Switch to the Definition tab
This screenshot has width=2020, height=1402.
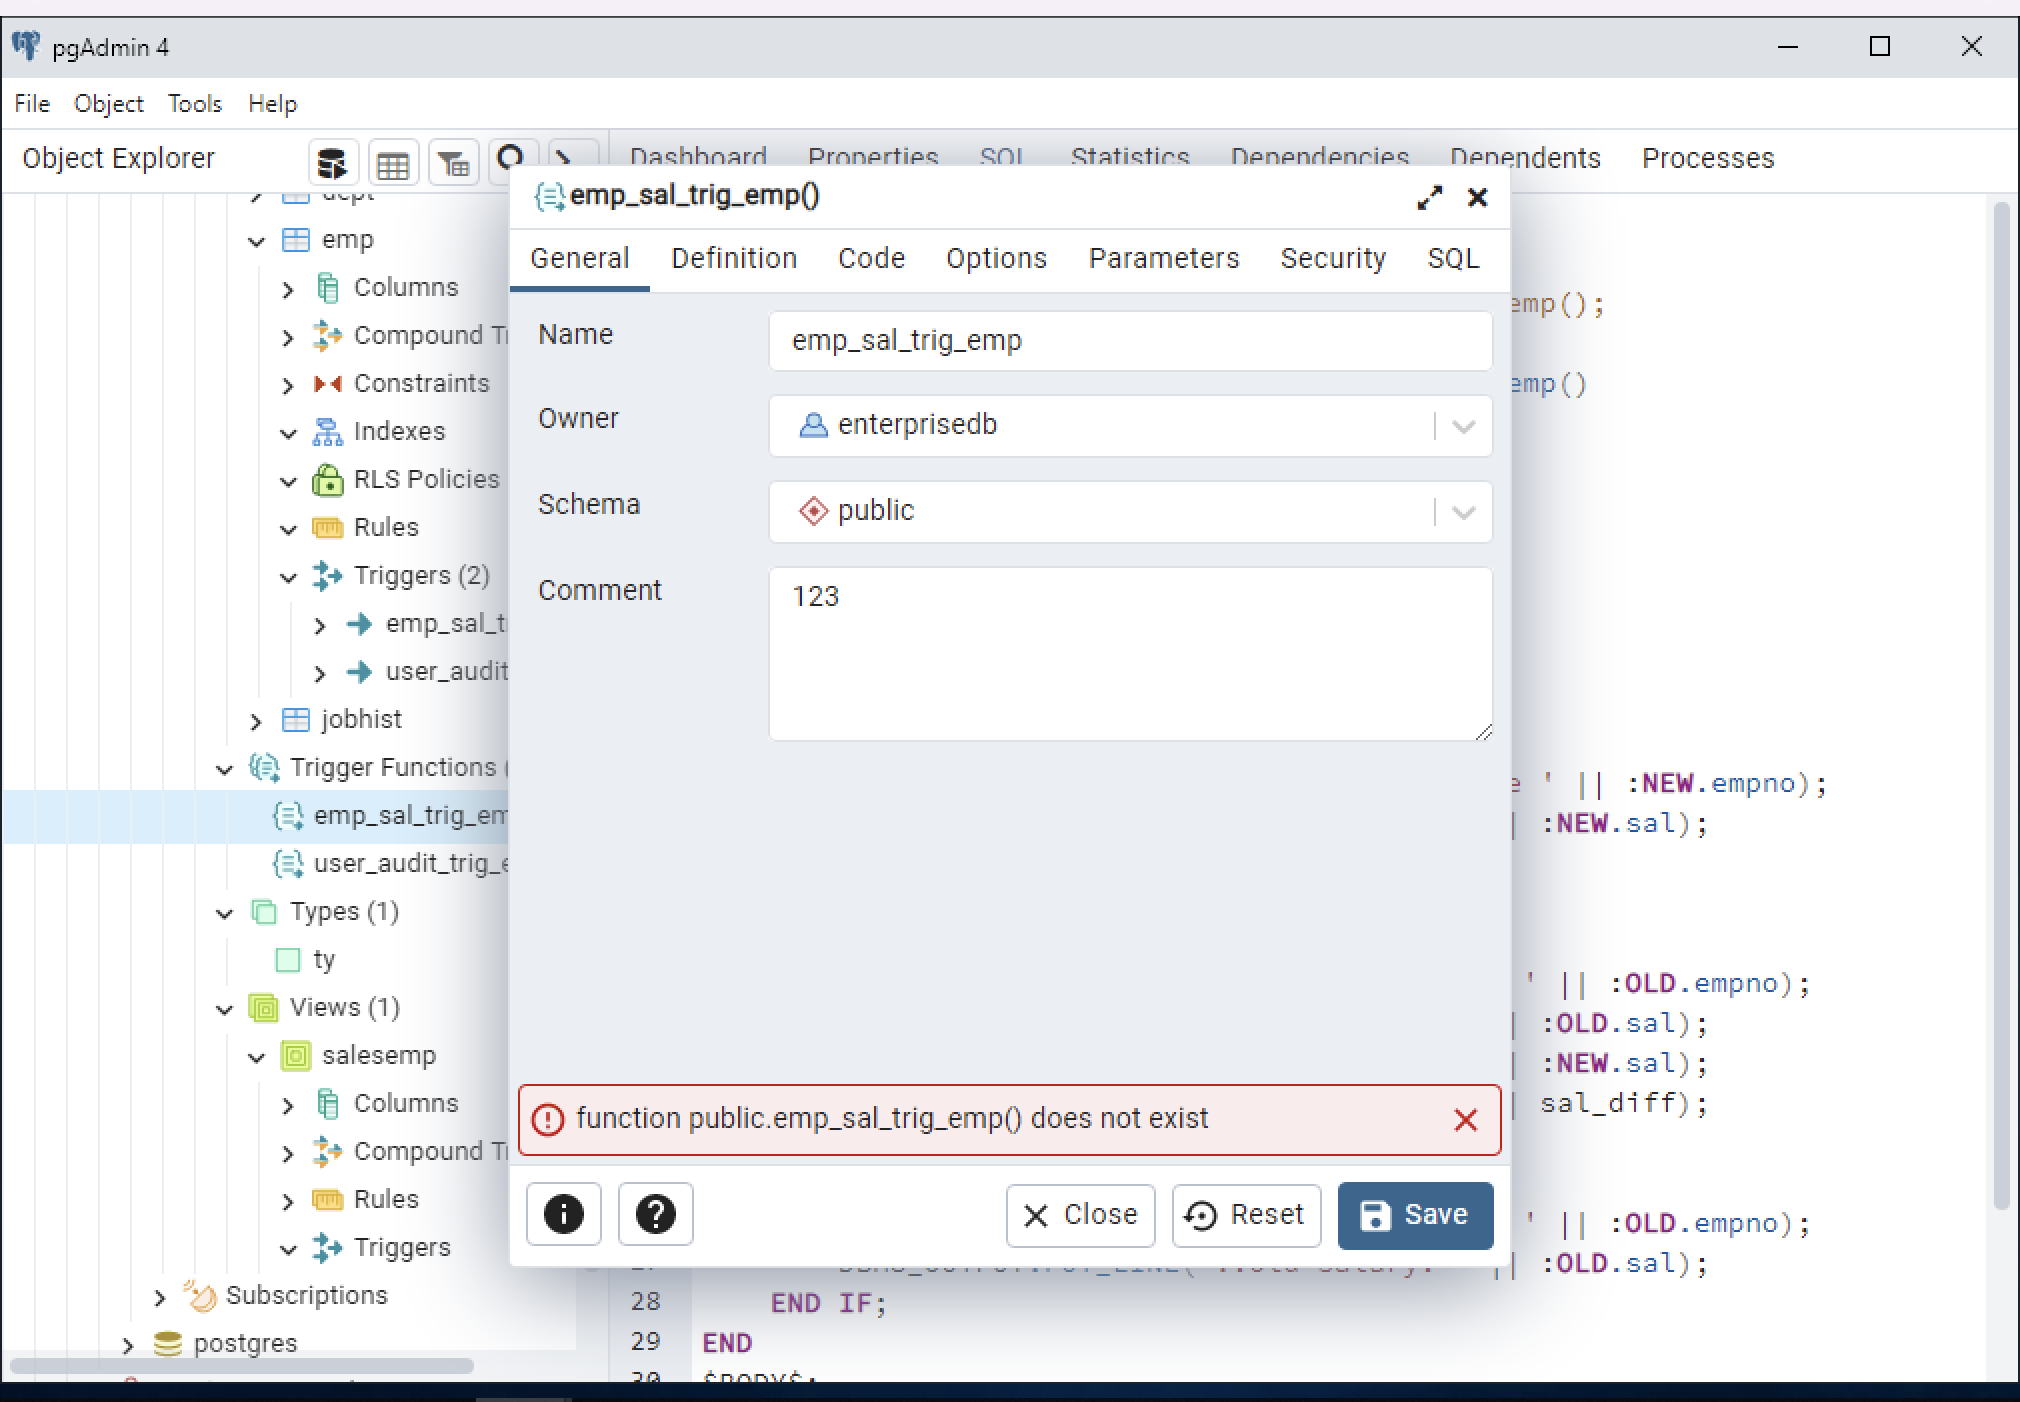tap(733, 258)
